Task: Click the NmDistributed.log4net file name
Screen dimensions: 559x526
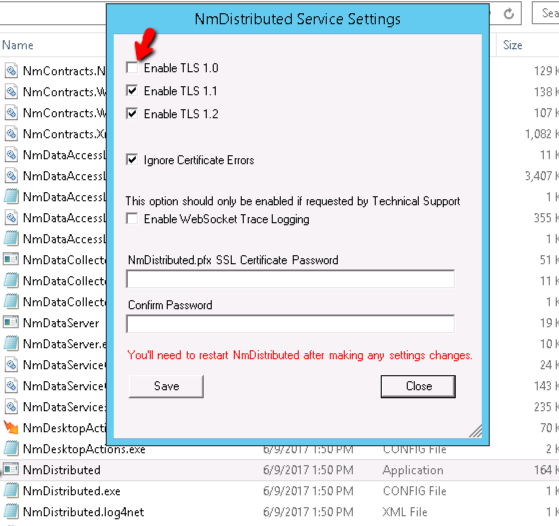Action: pos(83,512)
